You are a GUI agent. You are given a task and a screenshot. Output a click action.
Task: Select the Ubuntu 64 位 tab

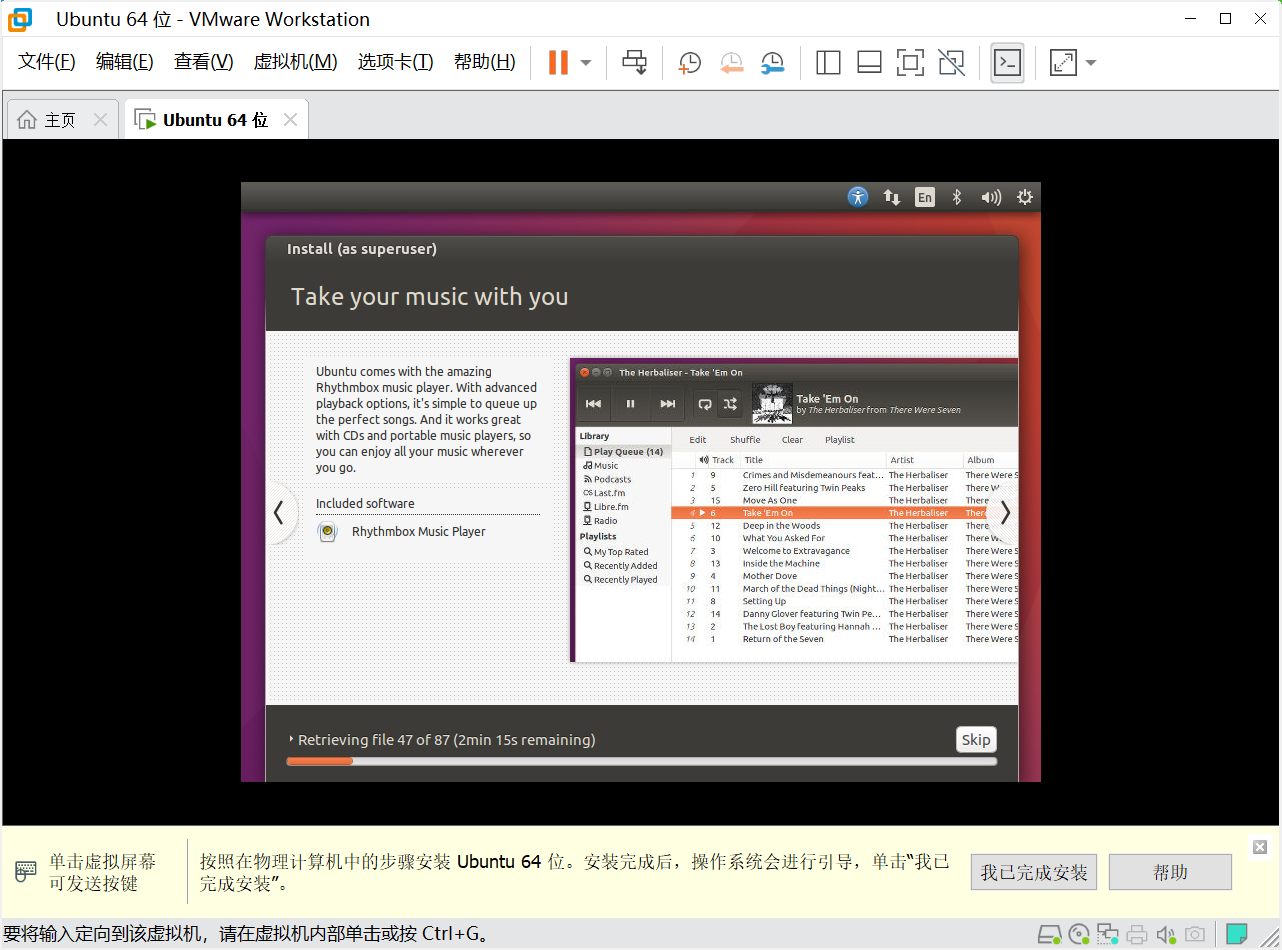[x=215, y=120]
